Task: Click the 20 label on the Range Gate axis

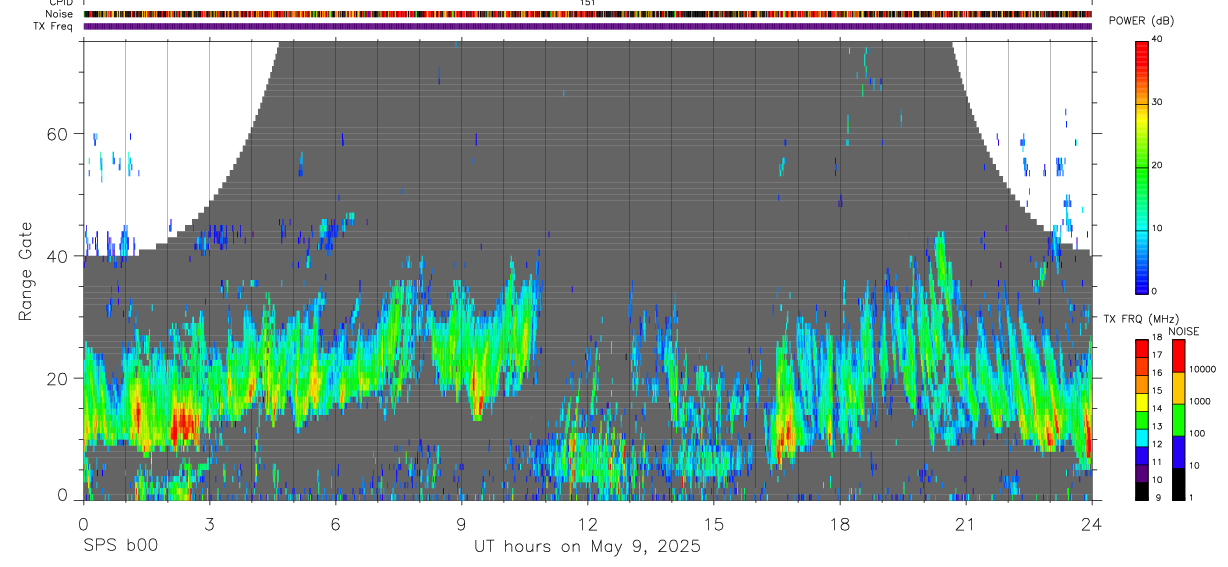Action: click(x=58, y=378)
